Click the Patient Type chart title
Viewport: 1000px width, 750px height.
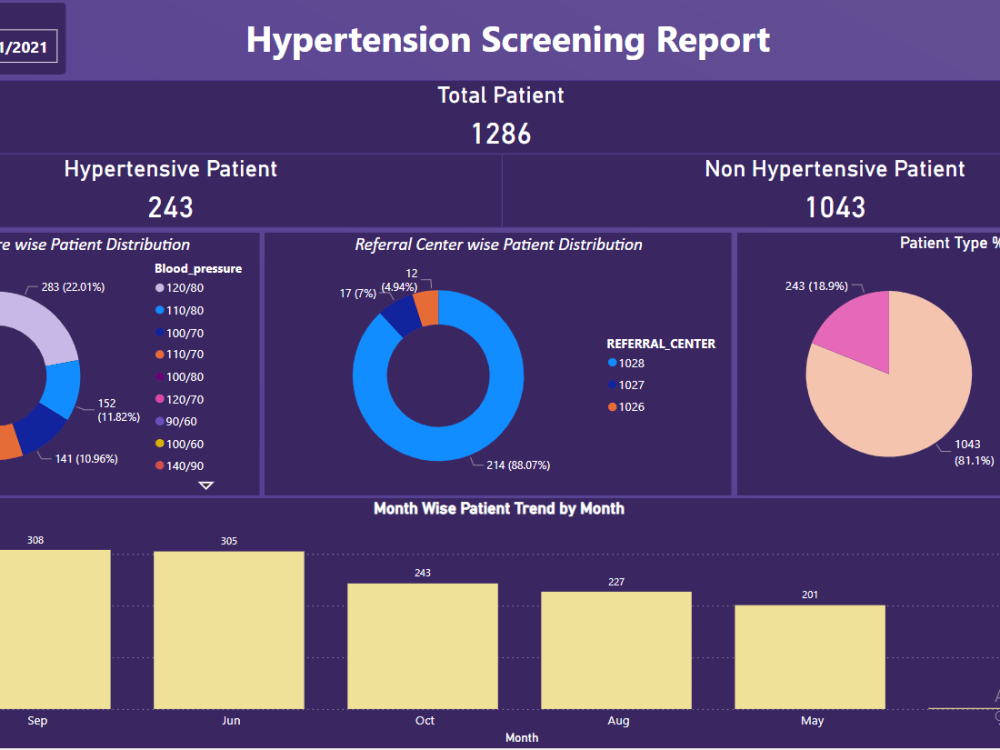950,243
